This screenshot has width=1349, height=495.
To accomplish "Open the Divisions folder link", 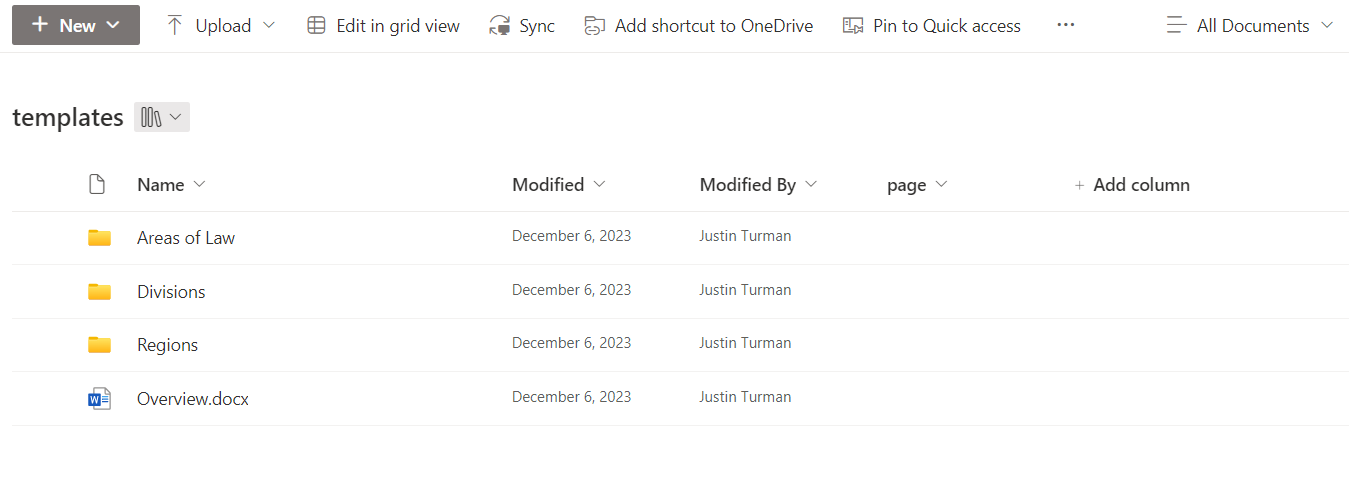I will coord(171,292).
